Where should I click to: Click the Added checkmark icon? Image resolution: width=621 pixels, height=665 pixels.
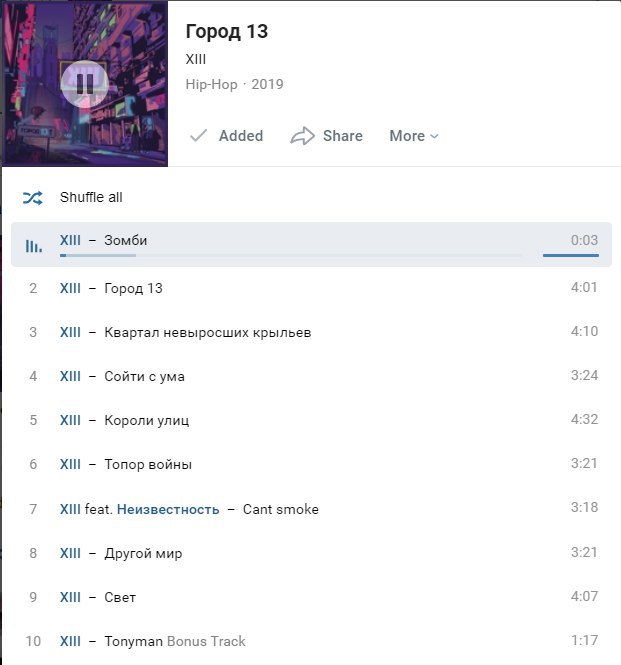pyautogui.click(x=198, y=136)
